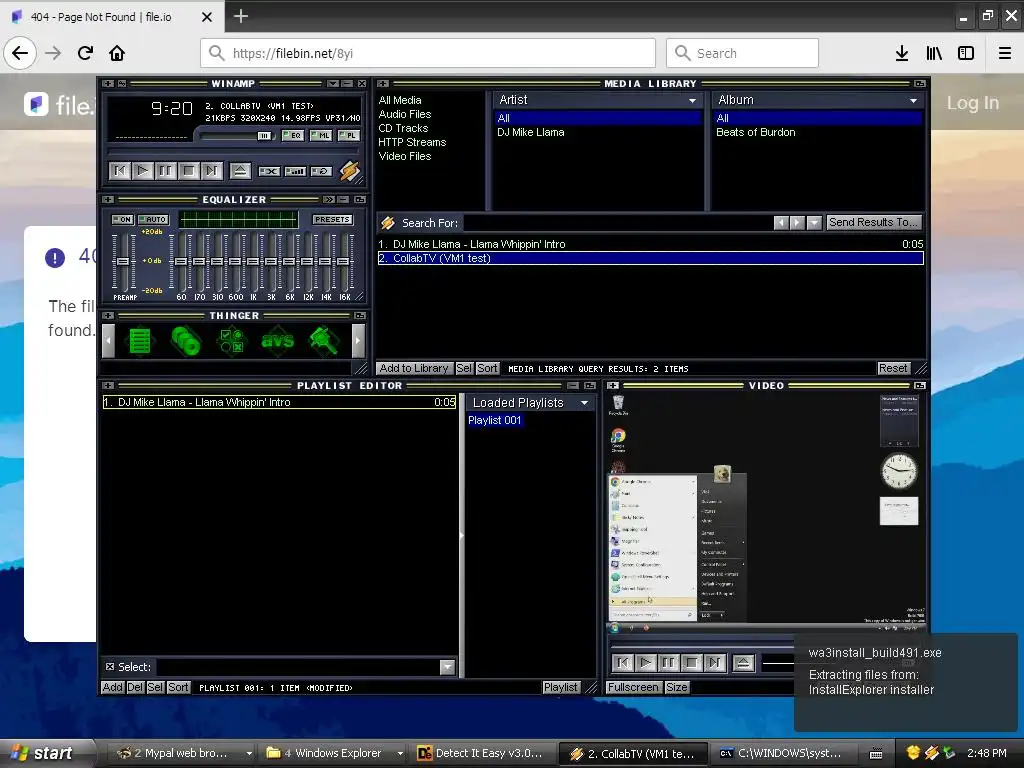Click the Windows start button
Screen dimensions: 1024x768
(x=47, y=753)
